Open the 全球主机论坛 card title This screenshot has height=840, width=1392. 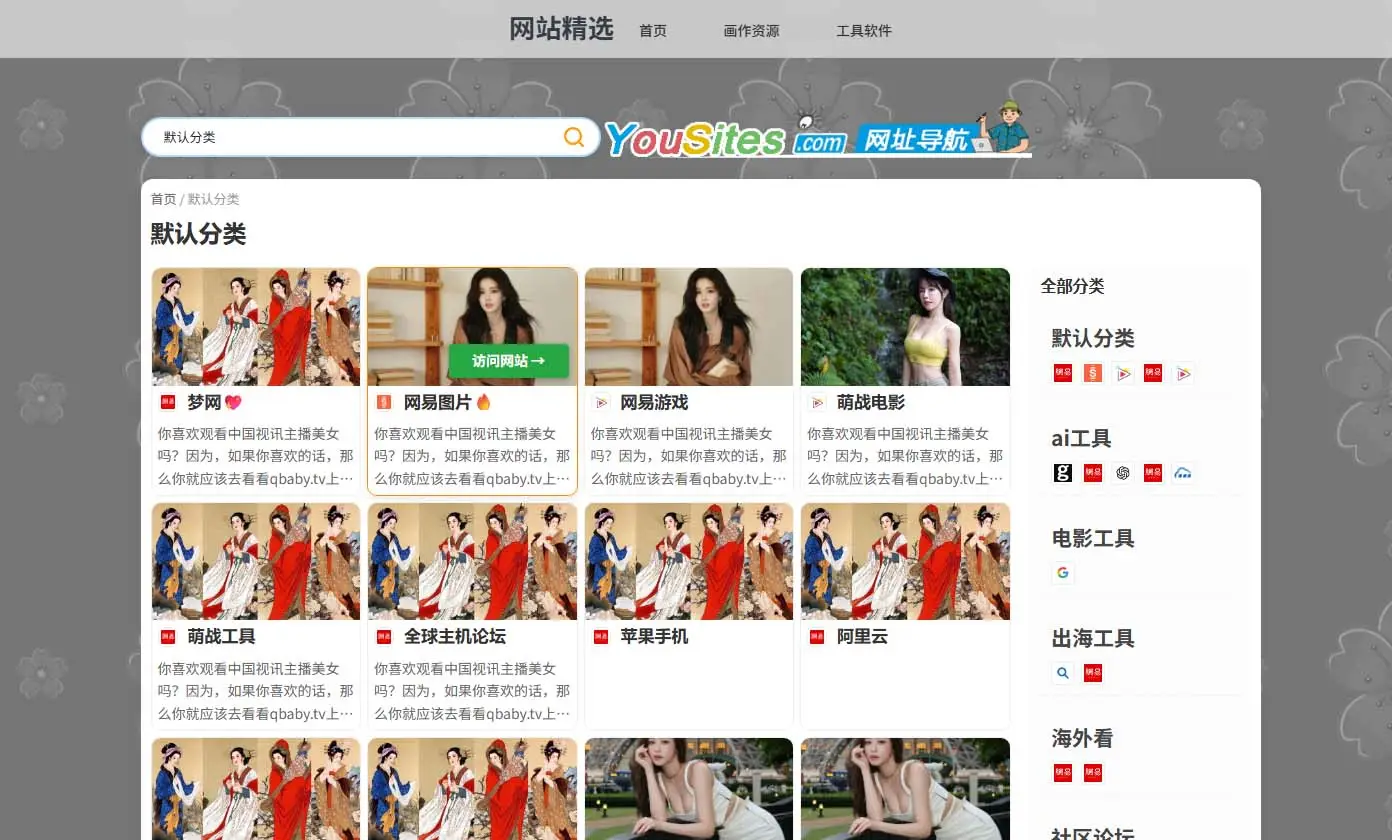[x=454, y=636]
